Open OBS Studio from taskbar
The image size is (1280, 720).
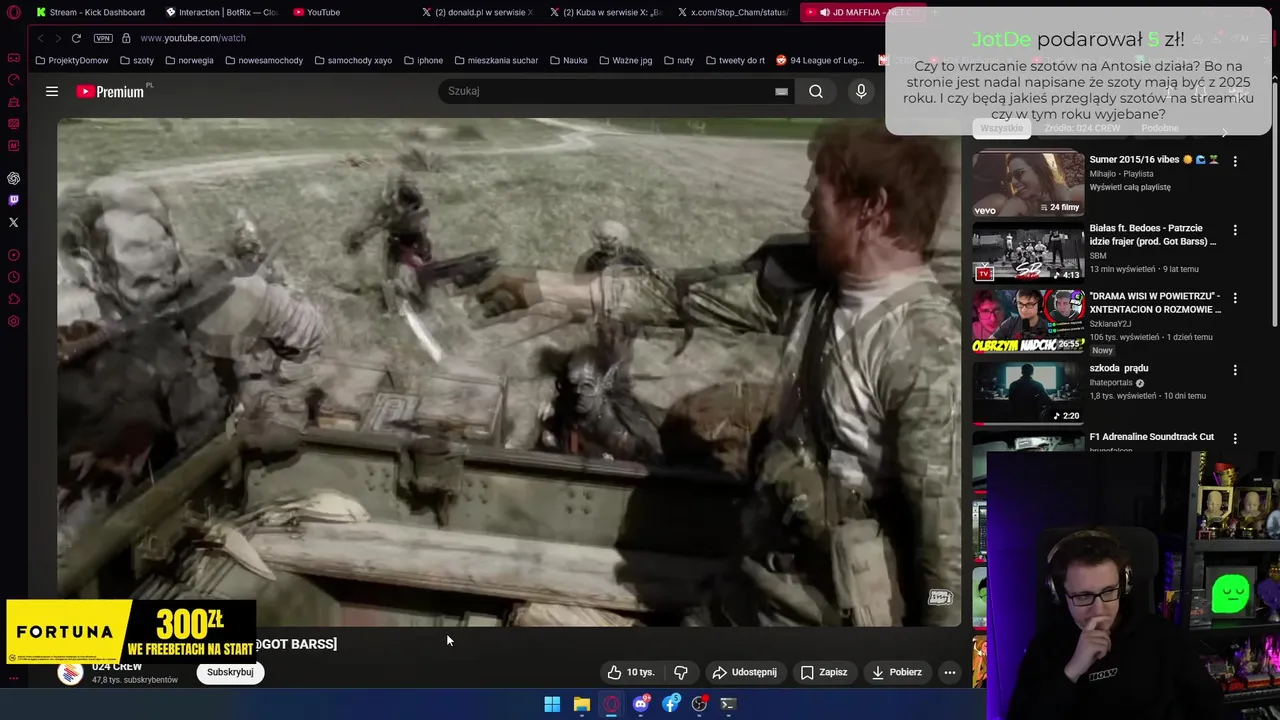[699, 704]
